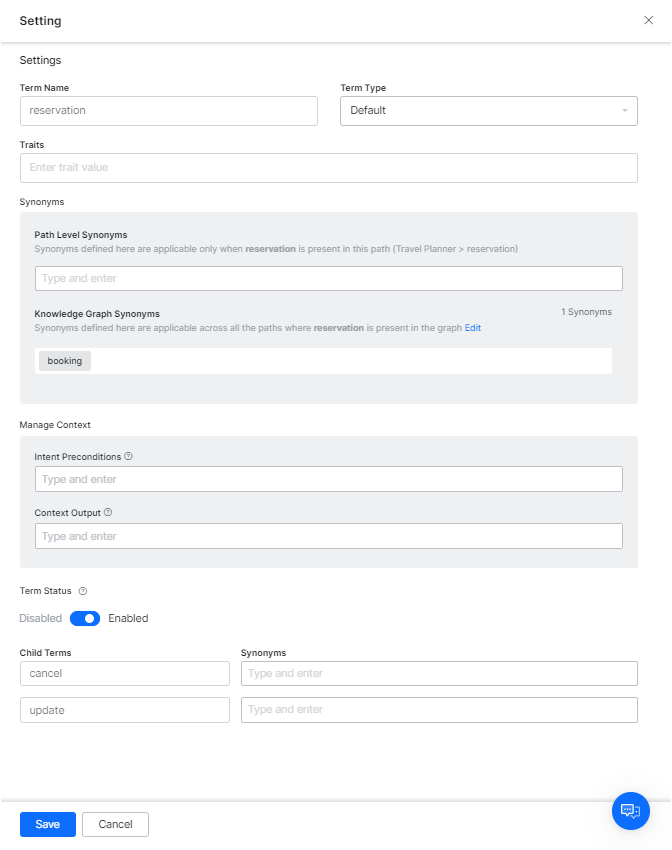Click the Context Output help icon

108,512
